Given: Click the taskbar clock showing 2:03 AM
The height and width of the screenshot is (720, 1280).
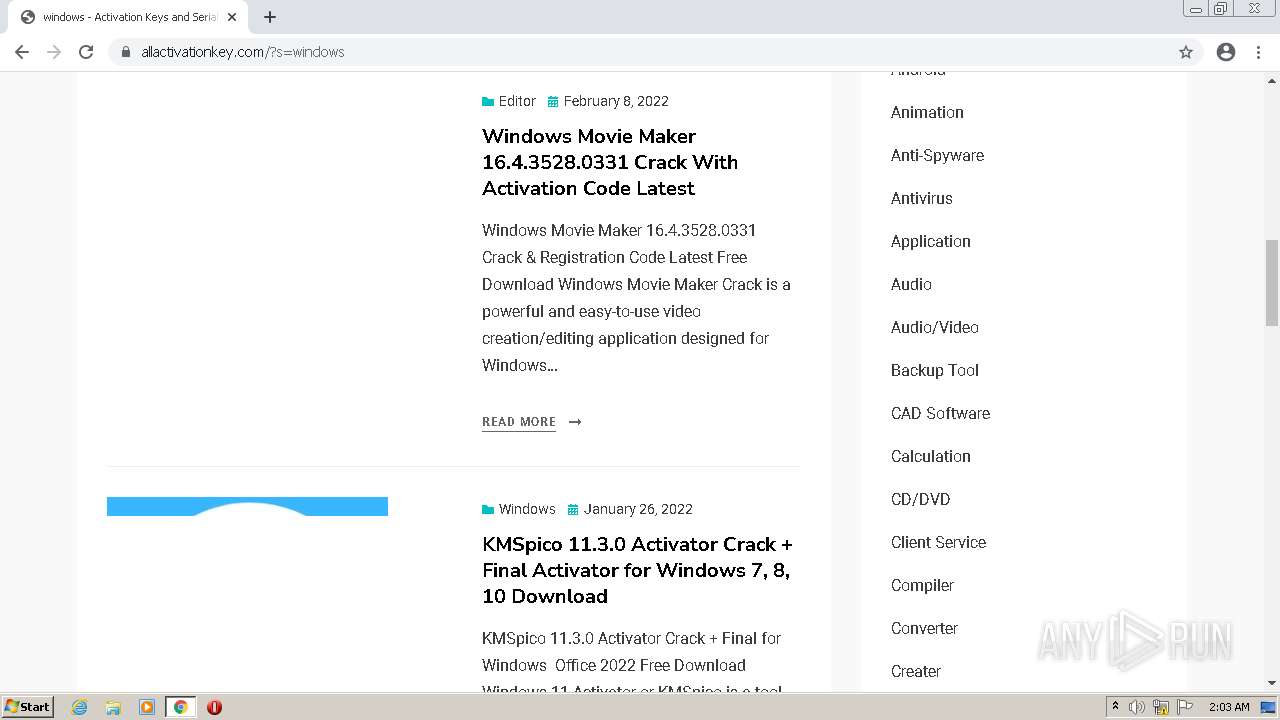Looking at the screenshot, I should (x=1229, y=707).
